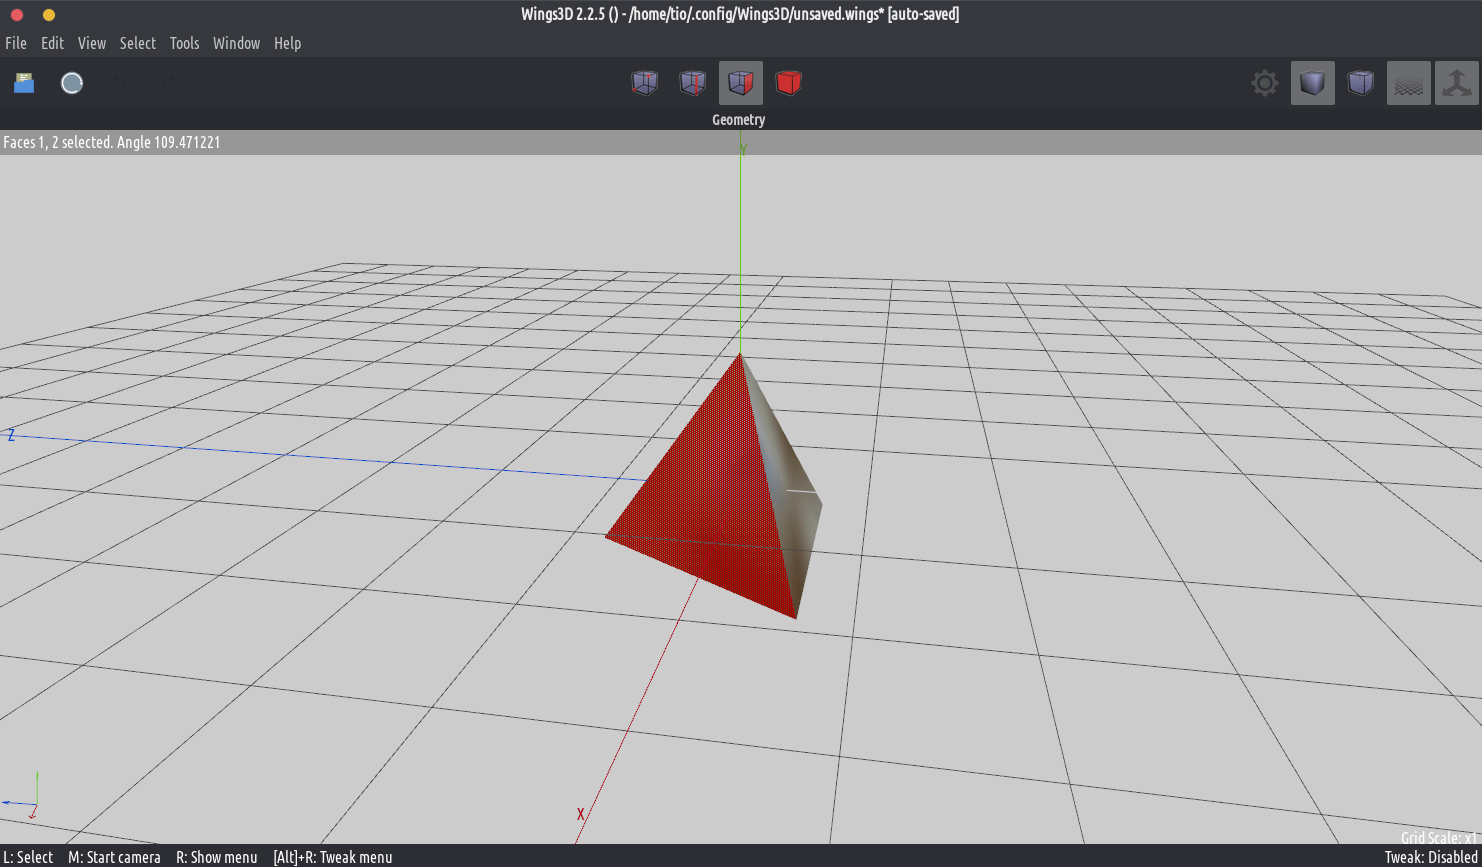Click the dimmed Redo arrow icon
Viewport: 1482px width, 867px height.
point(168,83)
